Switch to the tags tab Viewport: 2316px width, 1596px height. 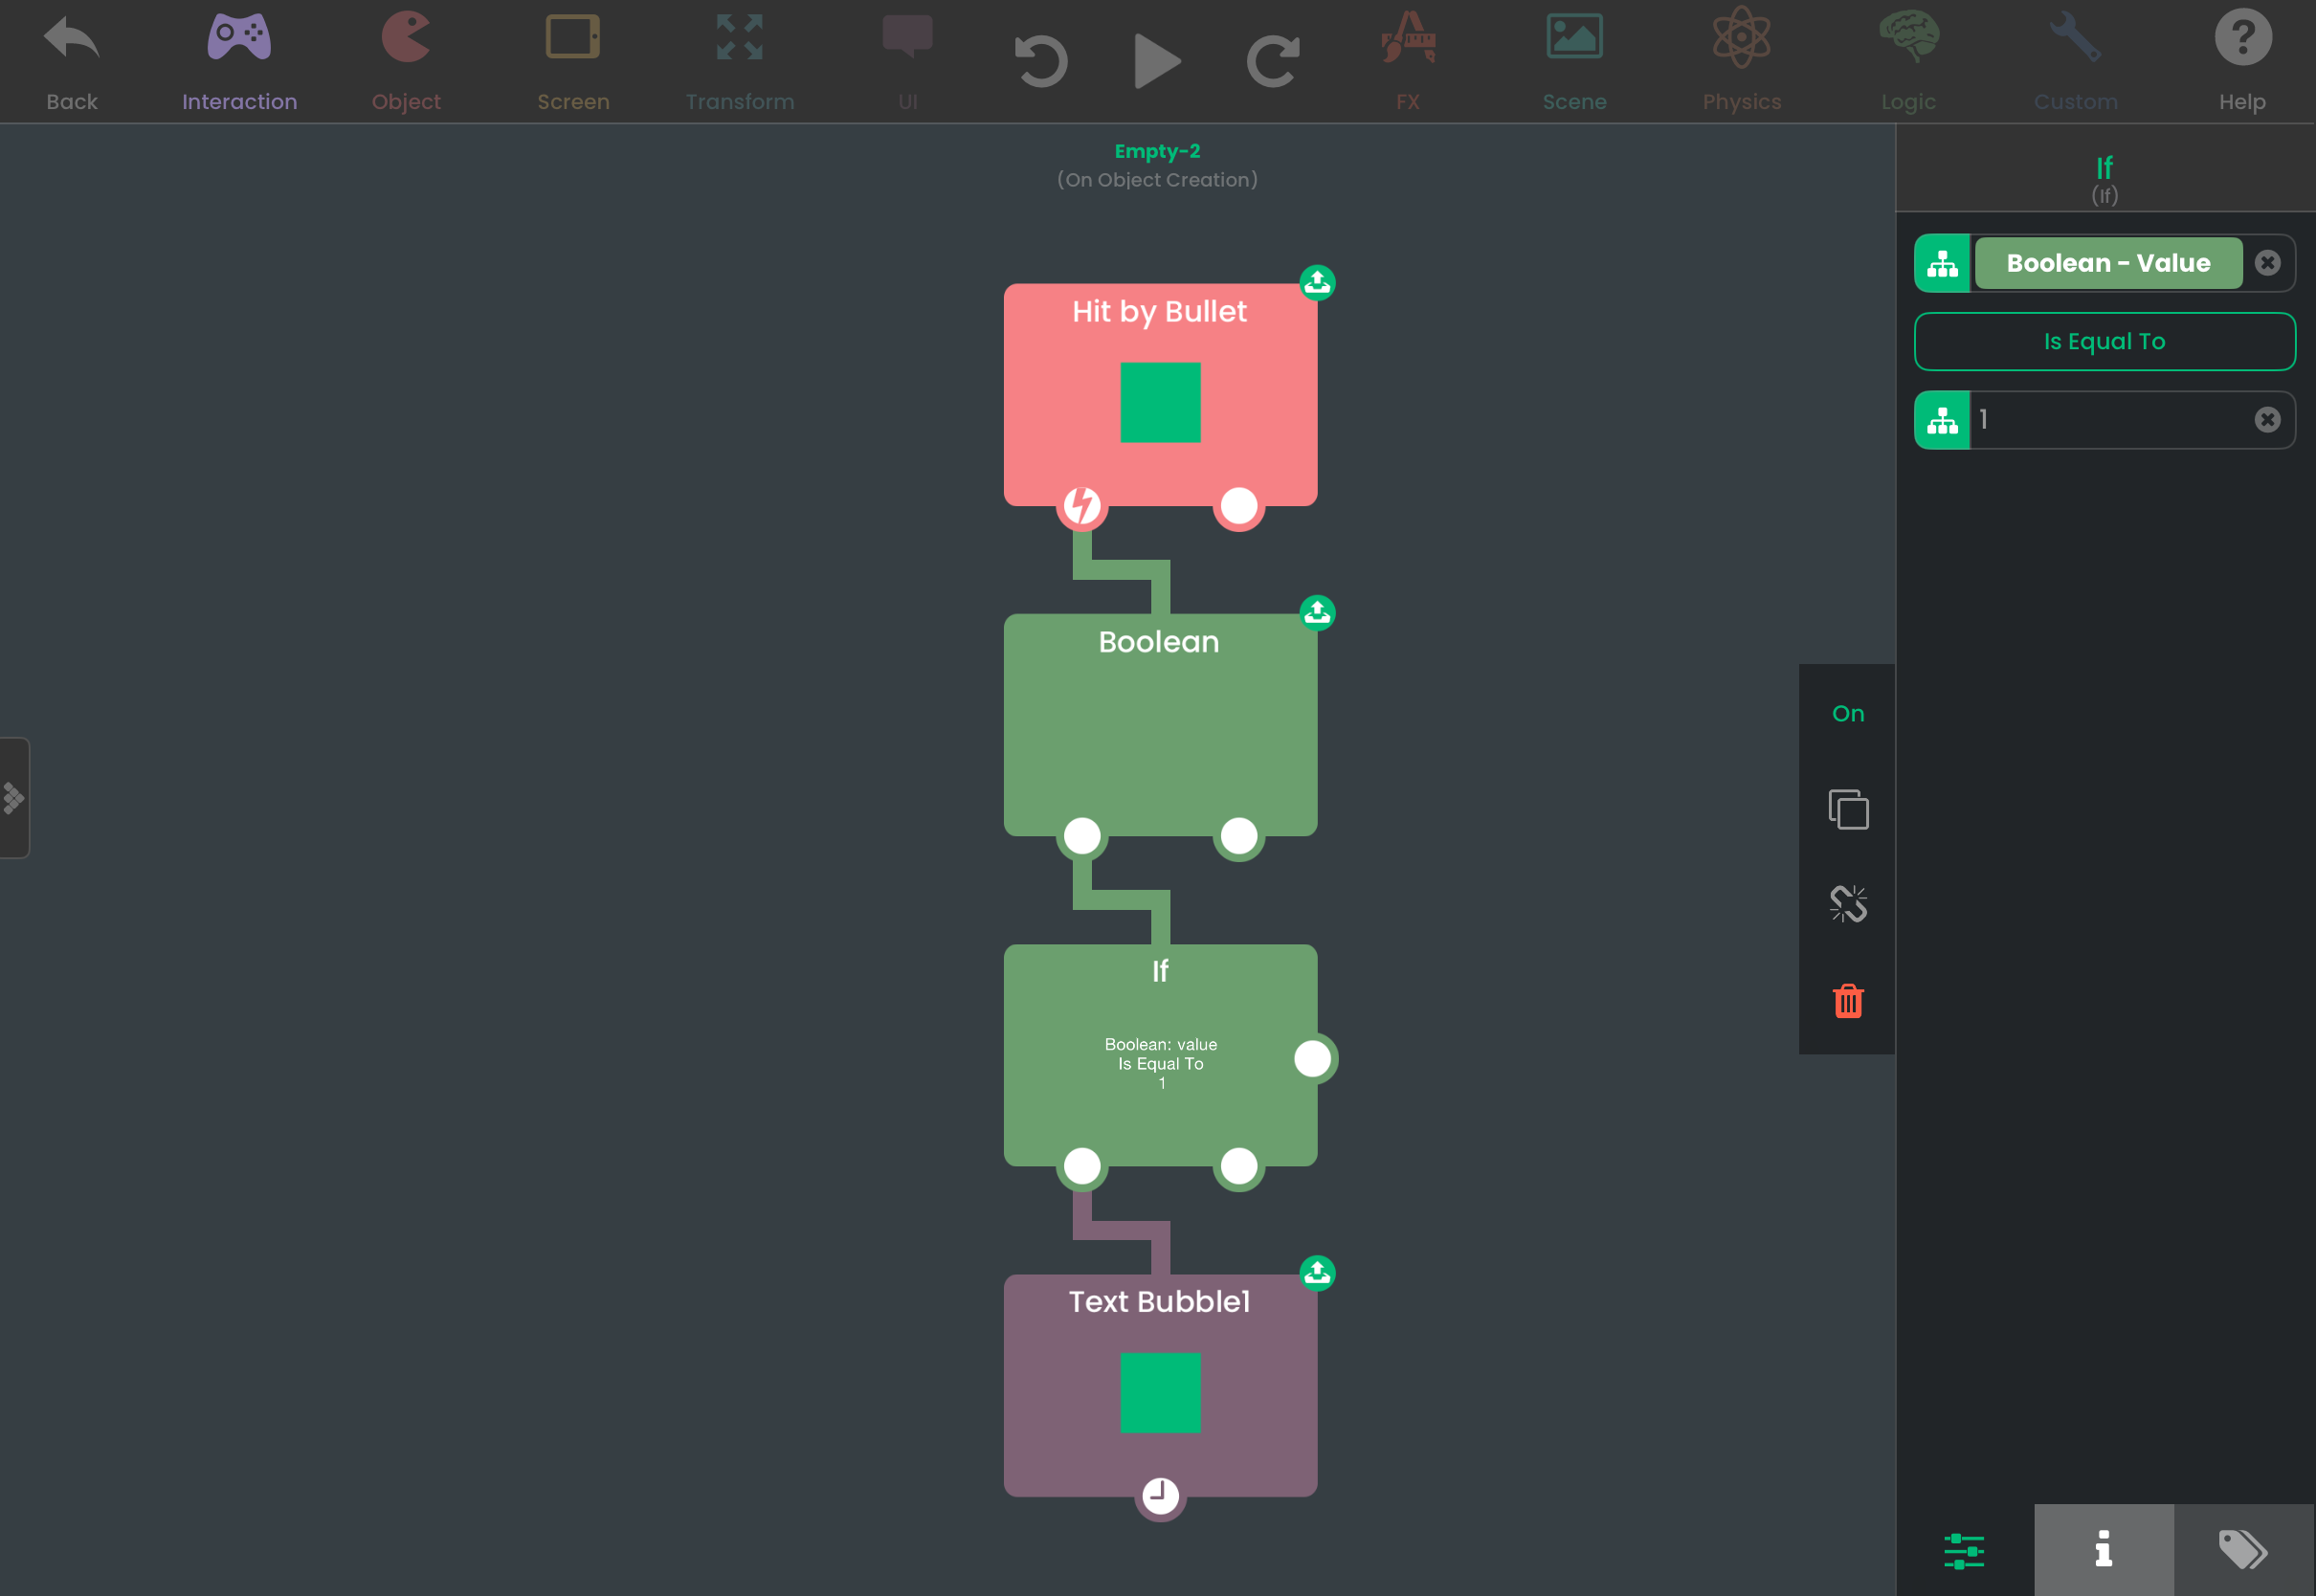pos(2243,1549)
